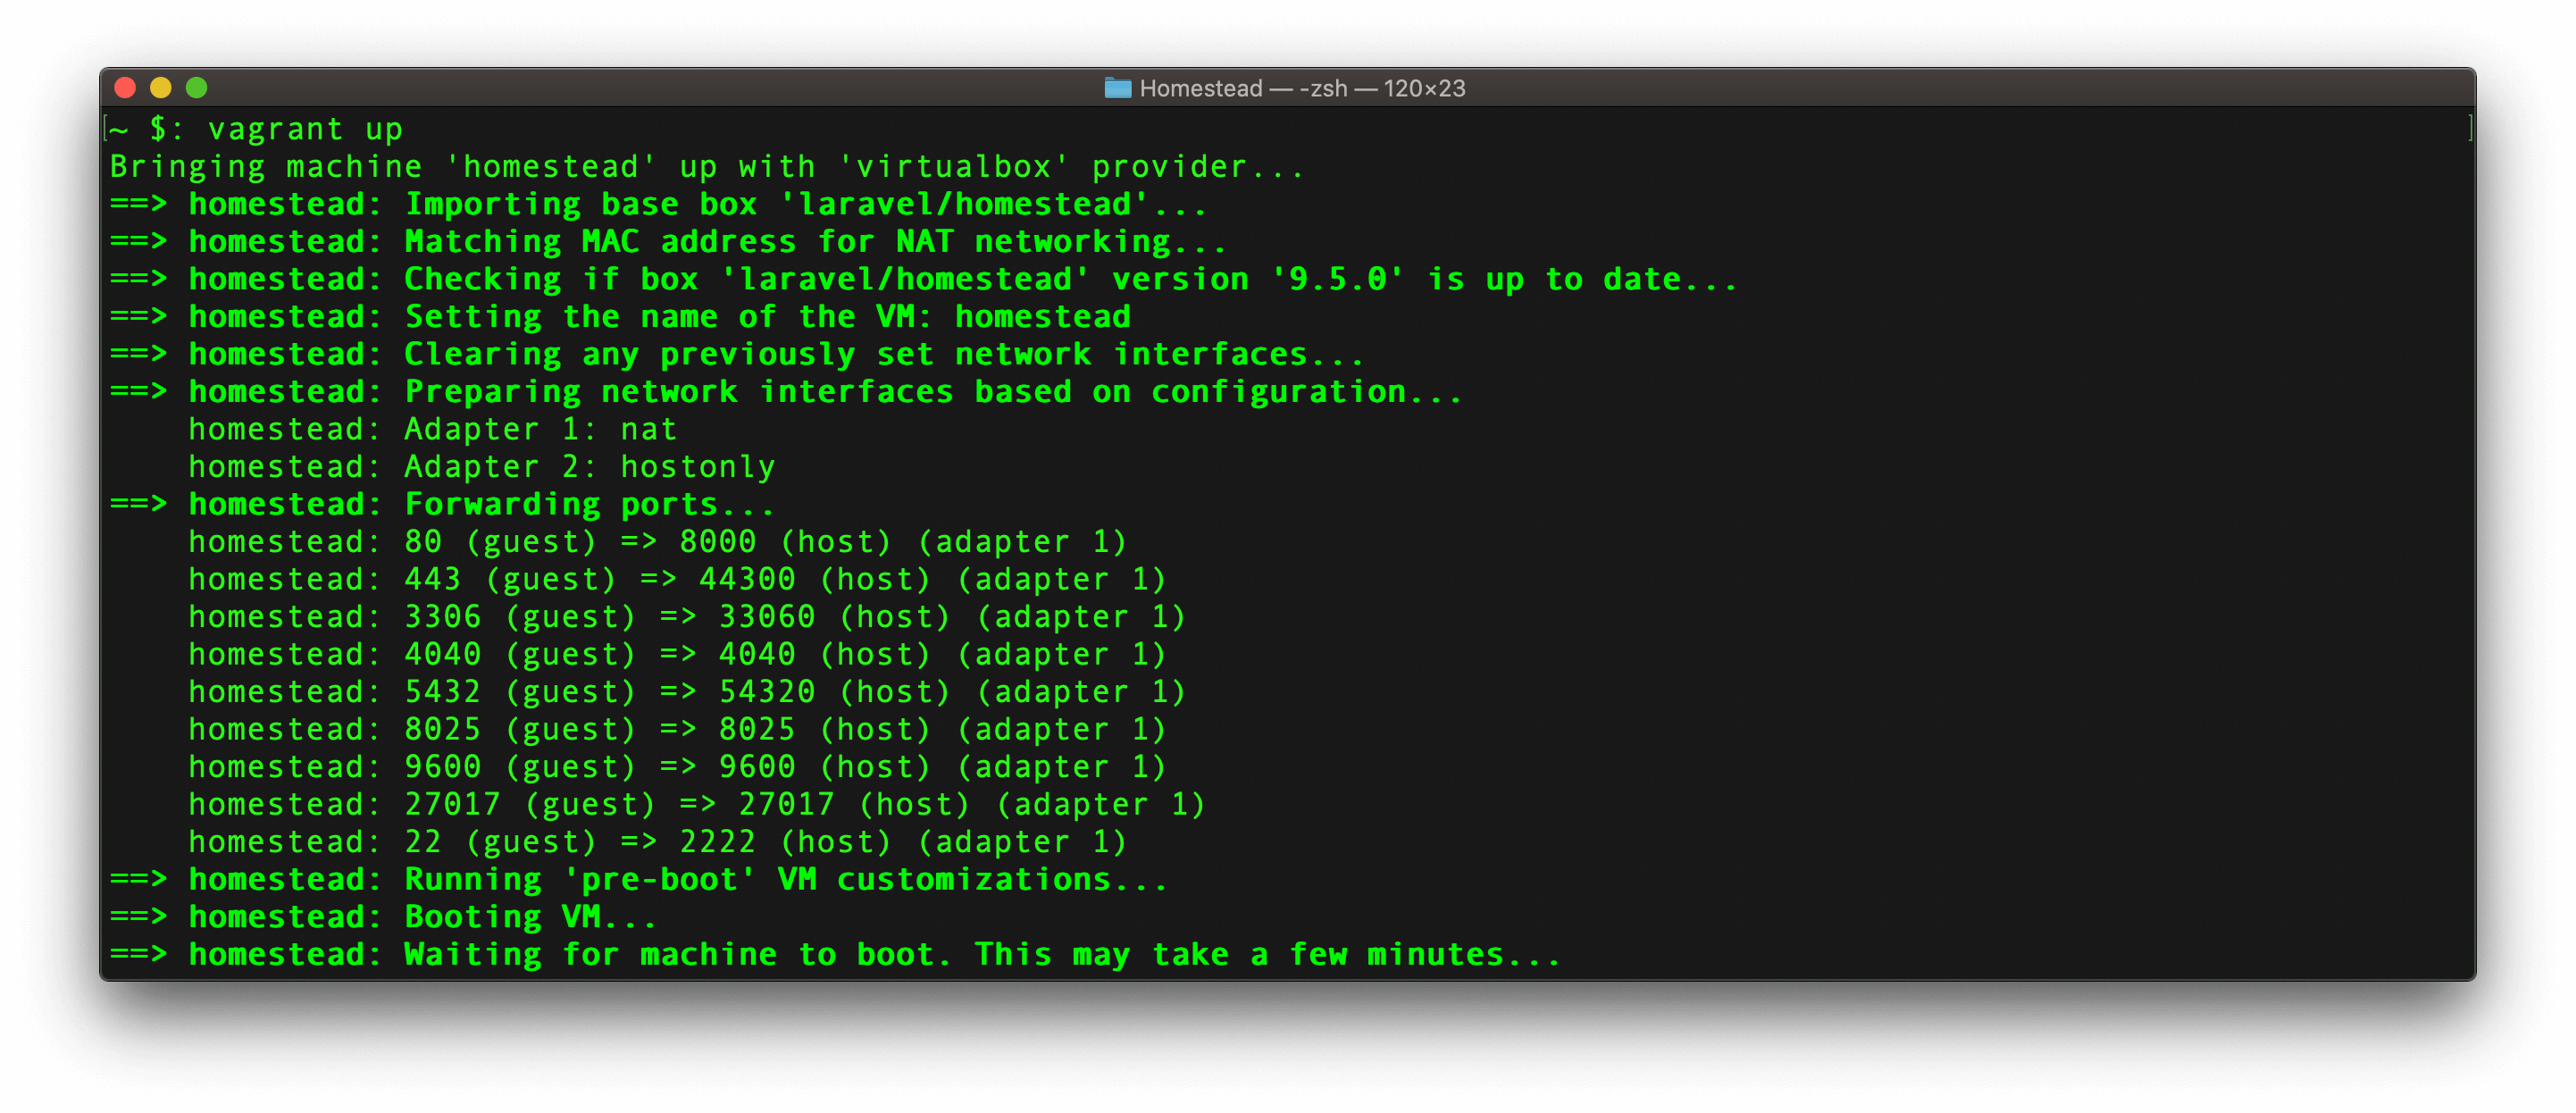Click the yellow minimize window button
The image size is (2576, 1113).
coord(161,88)
